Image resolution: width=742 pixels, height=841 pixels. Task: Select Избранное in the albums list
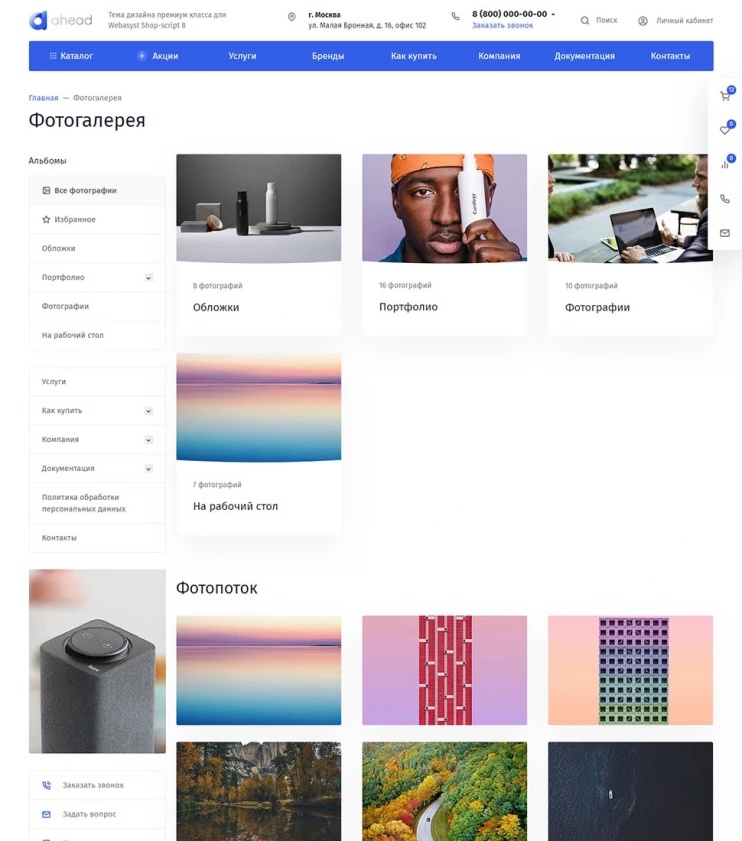pyautogui.click(x=75, y=220)
